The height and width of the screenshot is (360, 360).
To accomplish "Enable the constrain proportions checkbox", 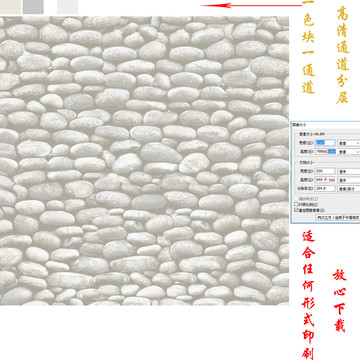I will click(x=296, y=204).
